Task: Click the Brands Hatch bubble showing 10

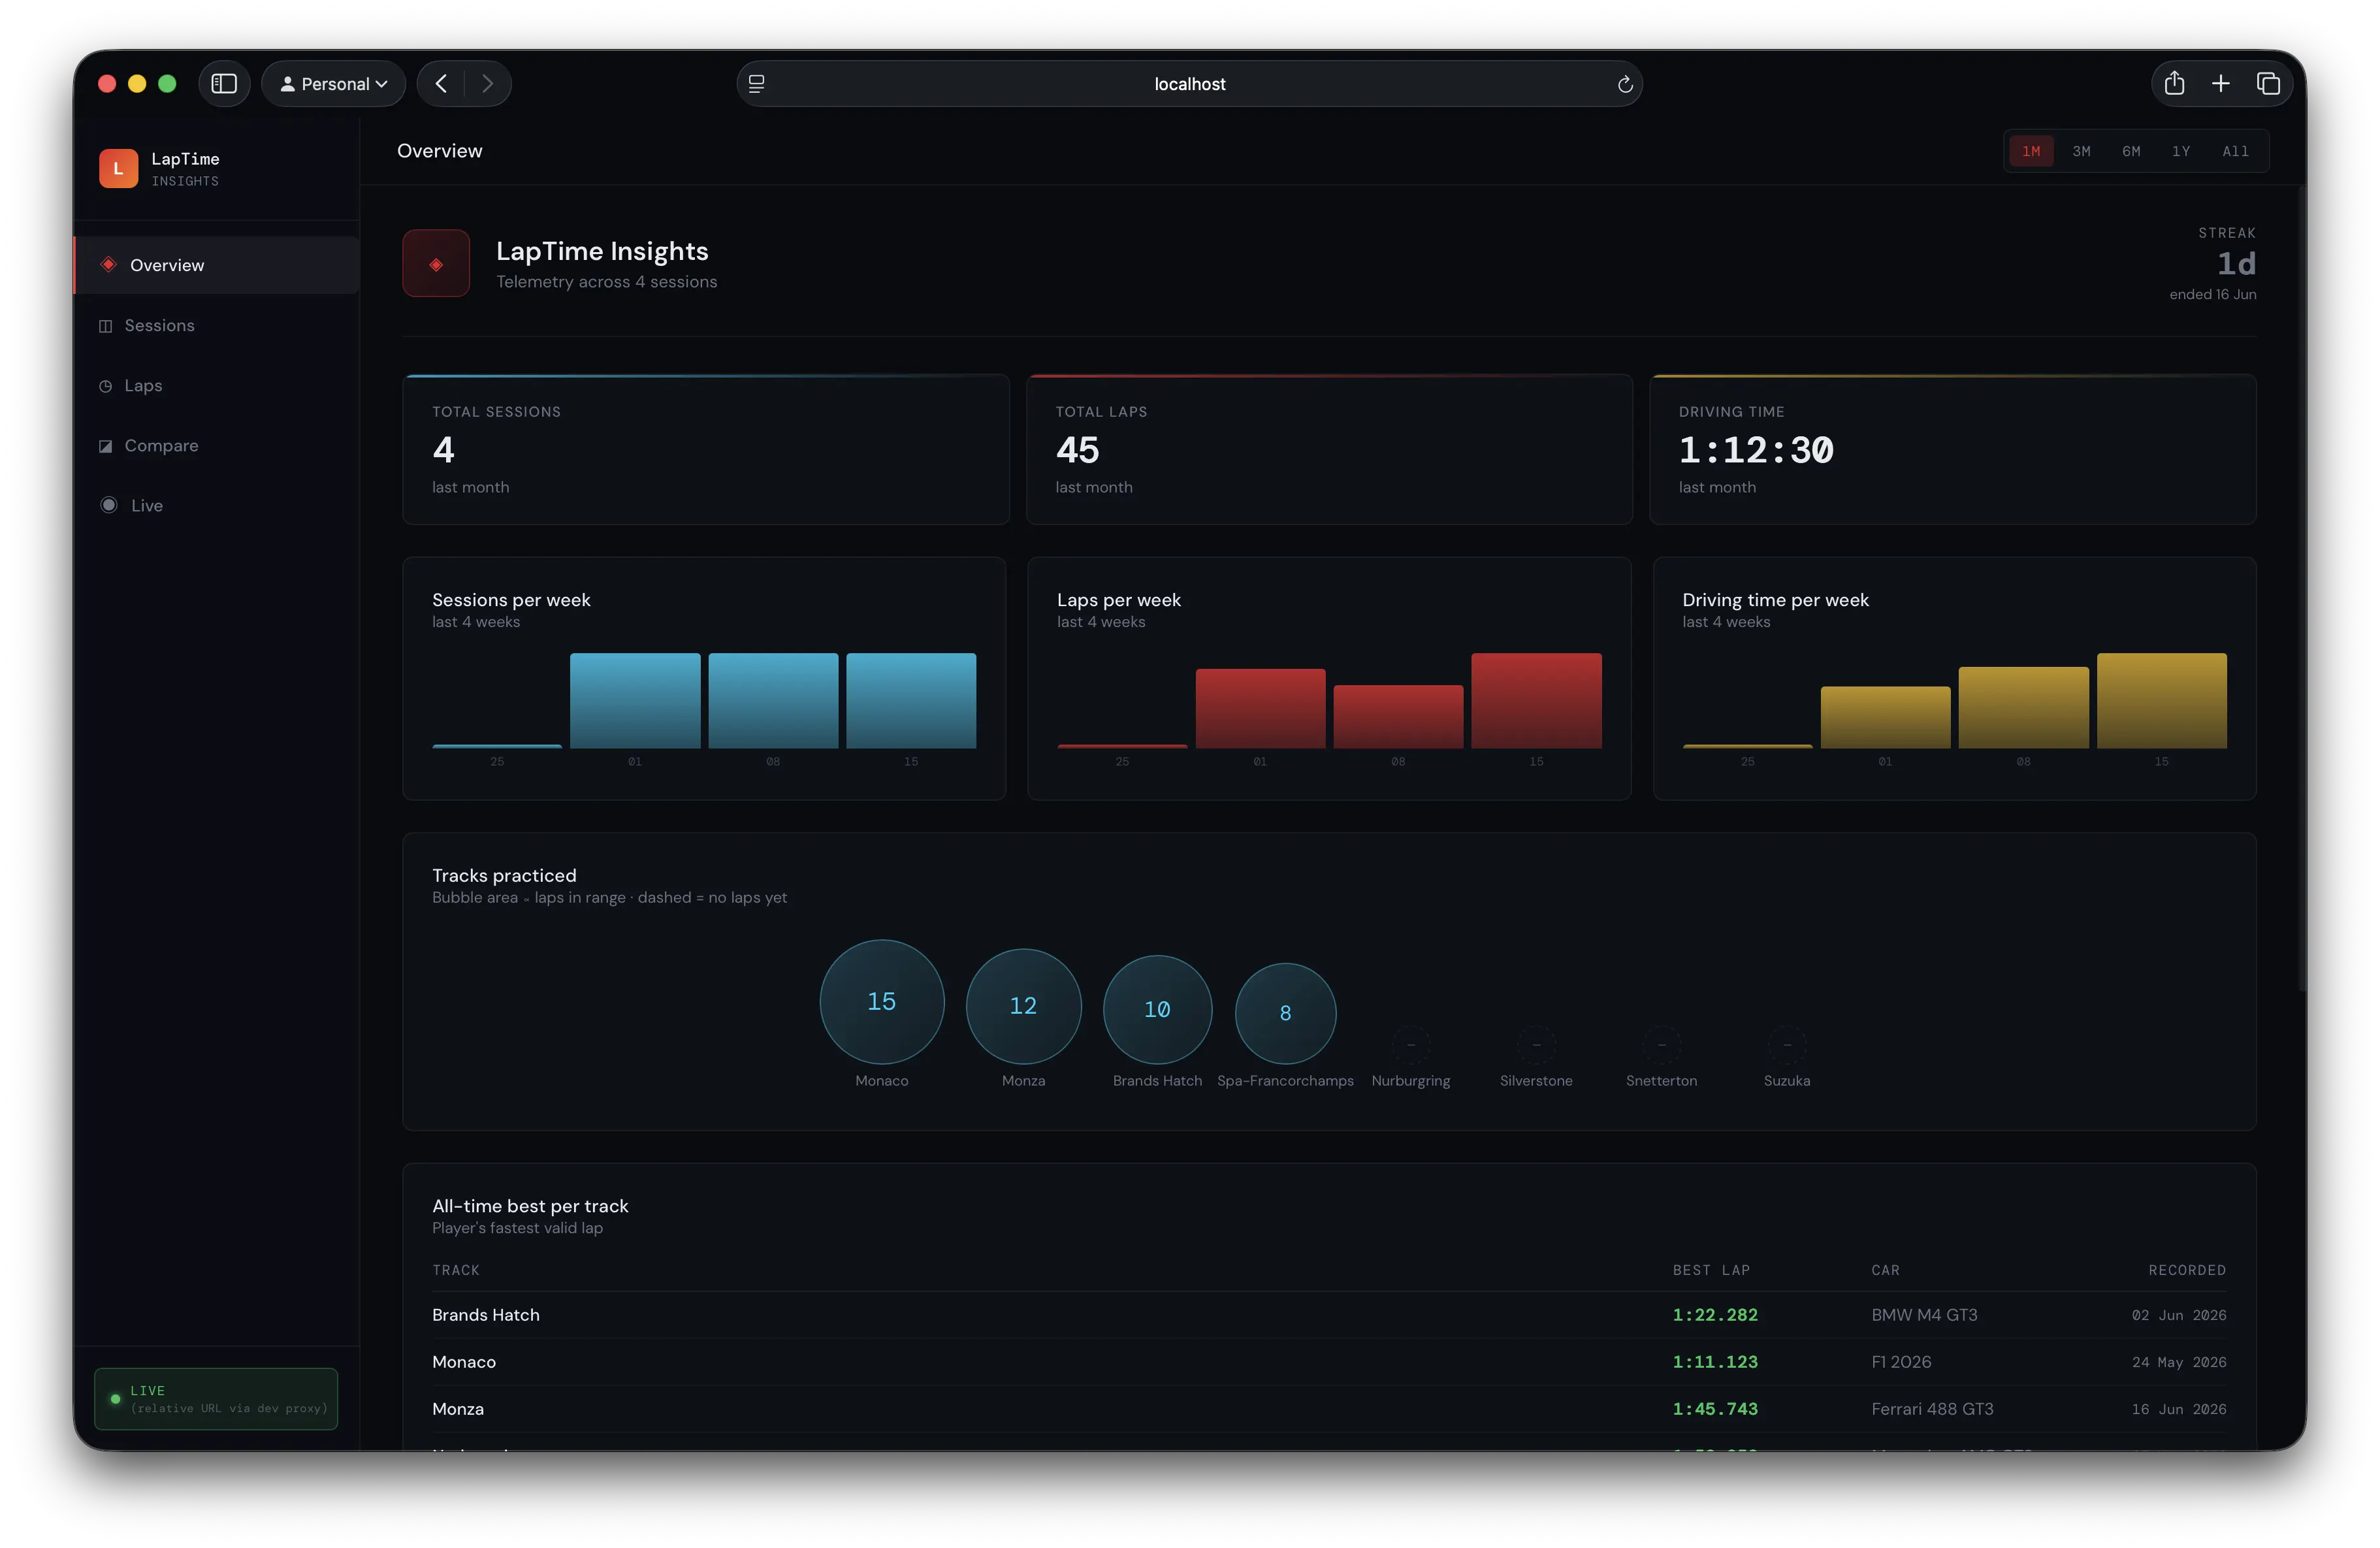Action: [x=1157, y=1009]
